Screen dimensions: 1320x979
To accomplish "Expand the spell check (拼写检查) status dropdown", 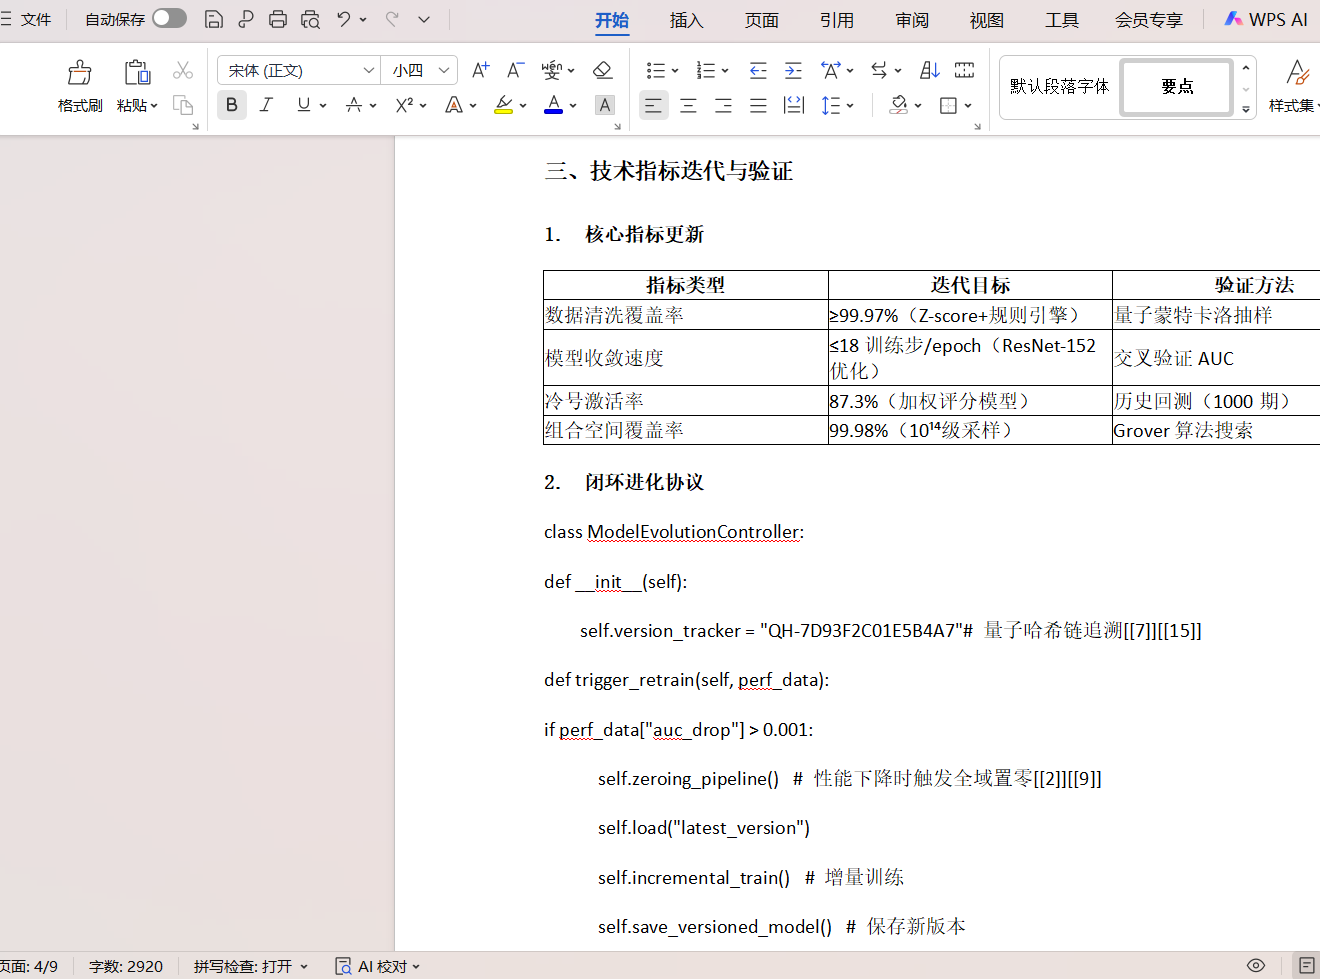I will (x=304, y=966).
